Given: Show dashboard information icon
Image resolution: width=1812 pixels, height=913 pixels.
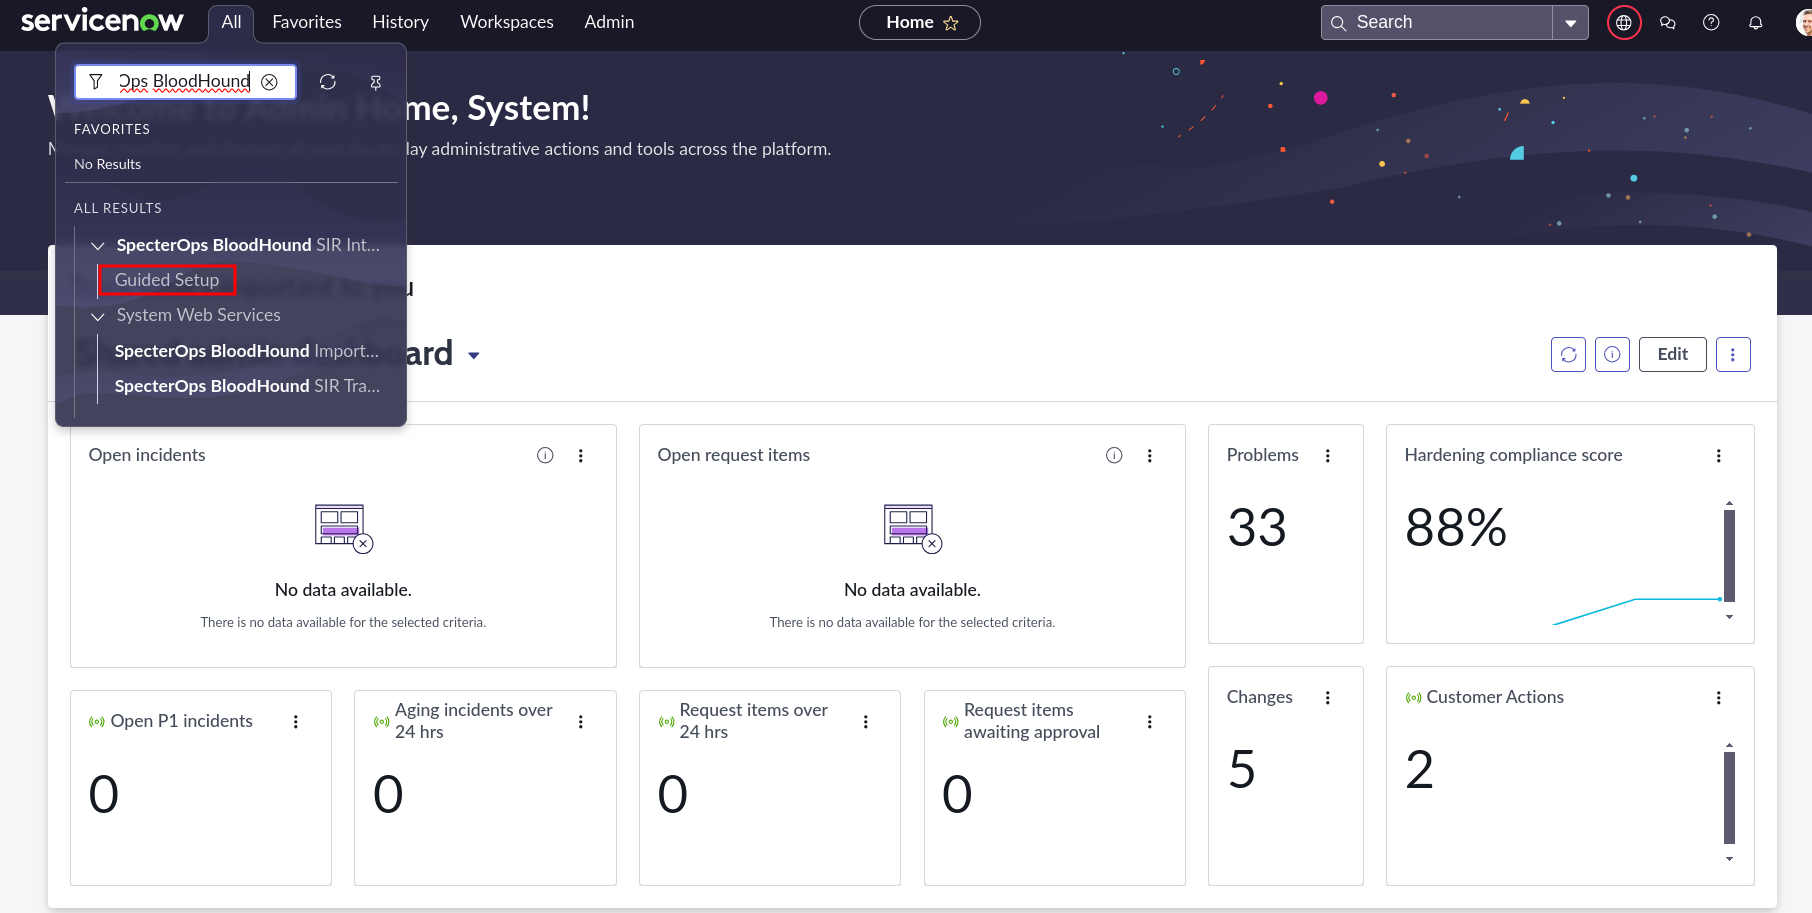Looking at the screenshot, I should (x=1612, y=354).
